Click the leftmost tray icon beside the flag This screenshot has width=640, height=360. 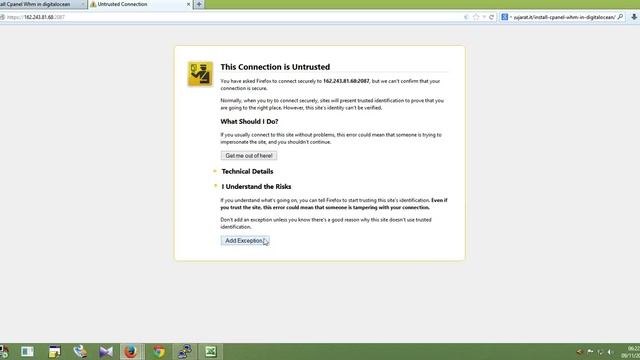[579, 351]
